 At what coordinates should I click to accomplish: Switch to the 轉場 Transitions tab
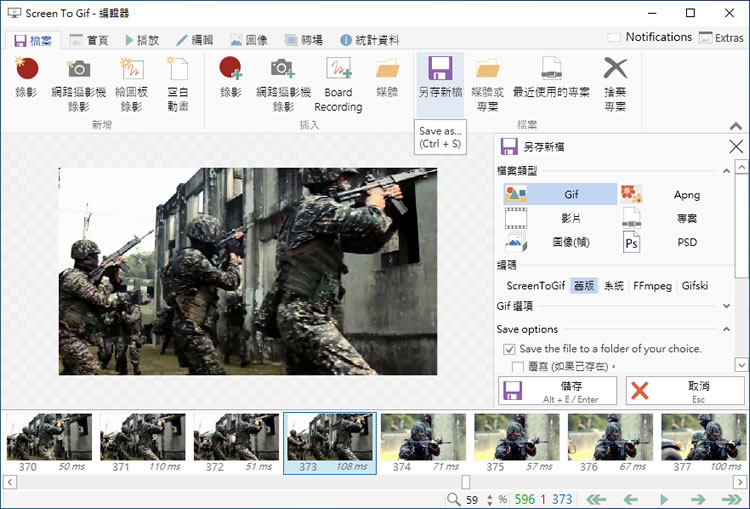click(x=304, y=40)
